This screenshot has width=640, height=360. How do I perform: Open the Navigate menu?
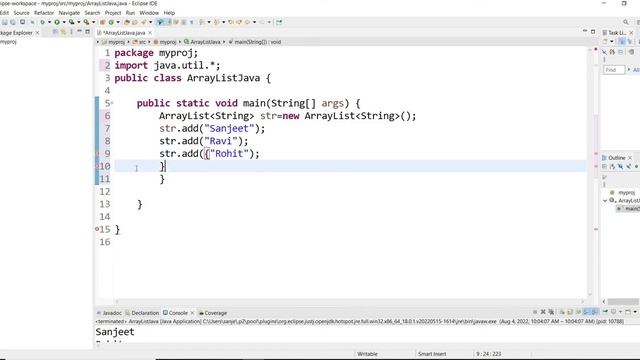(x=69, y=13)
